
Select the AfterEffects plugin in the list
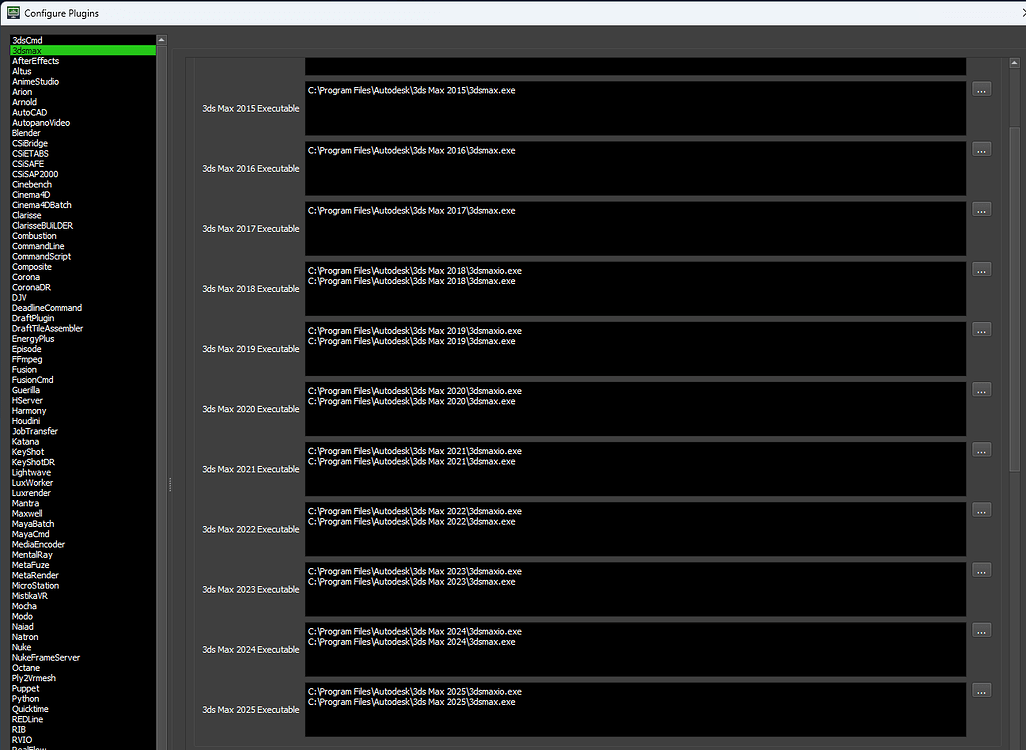click(35, 61)
